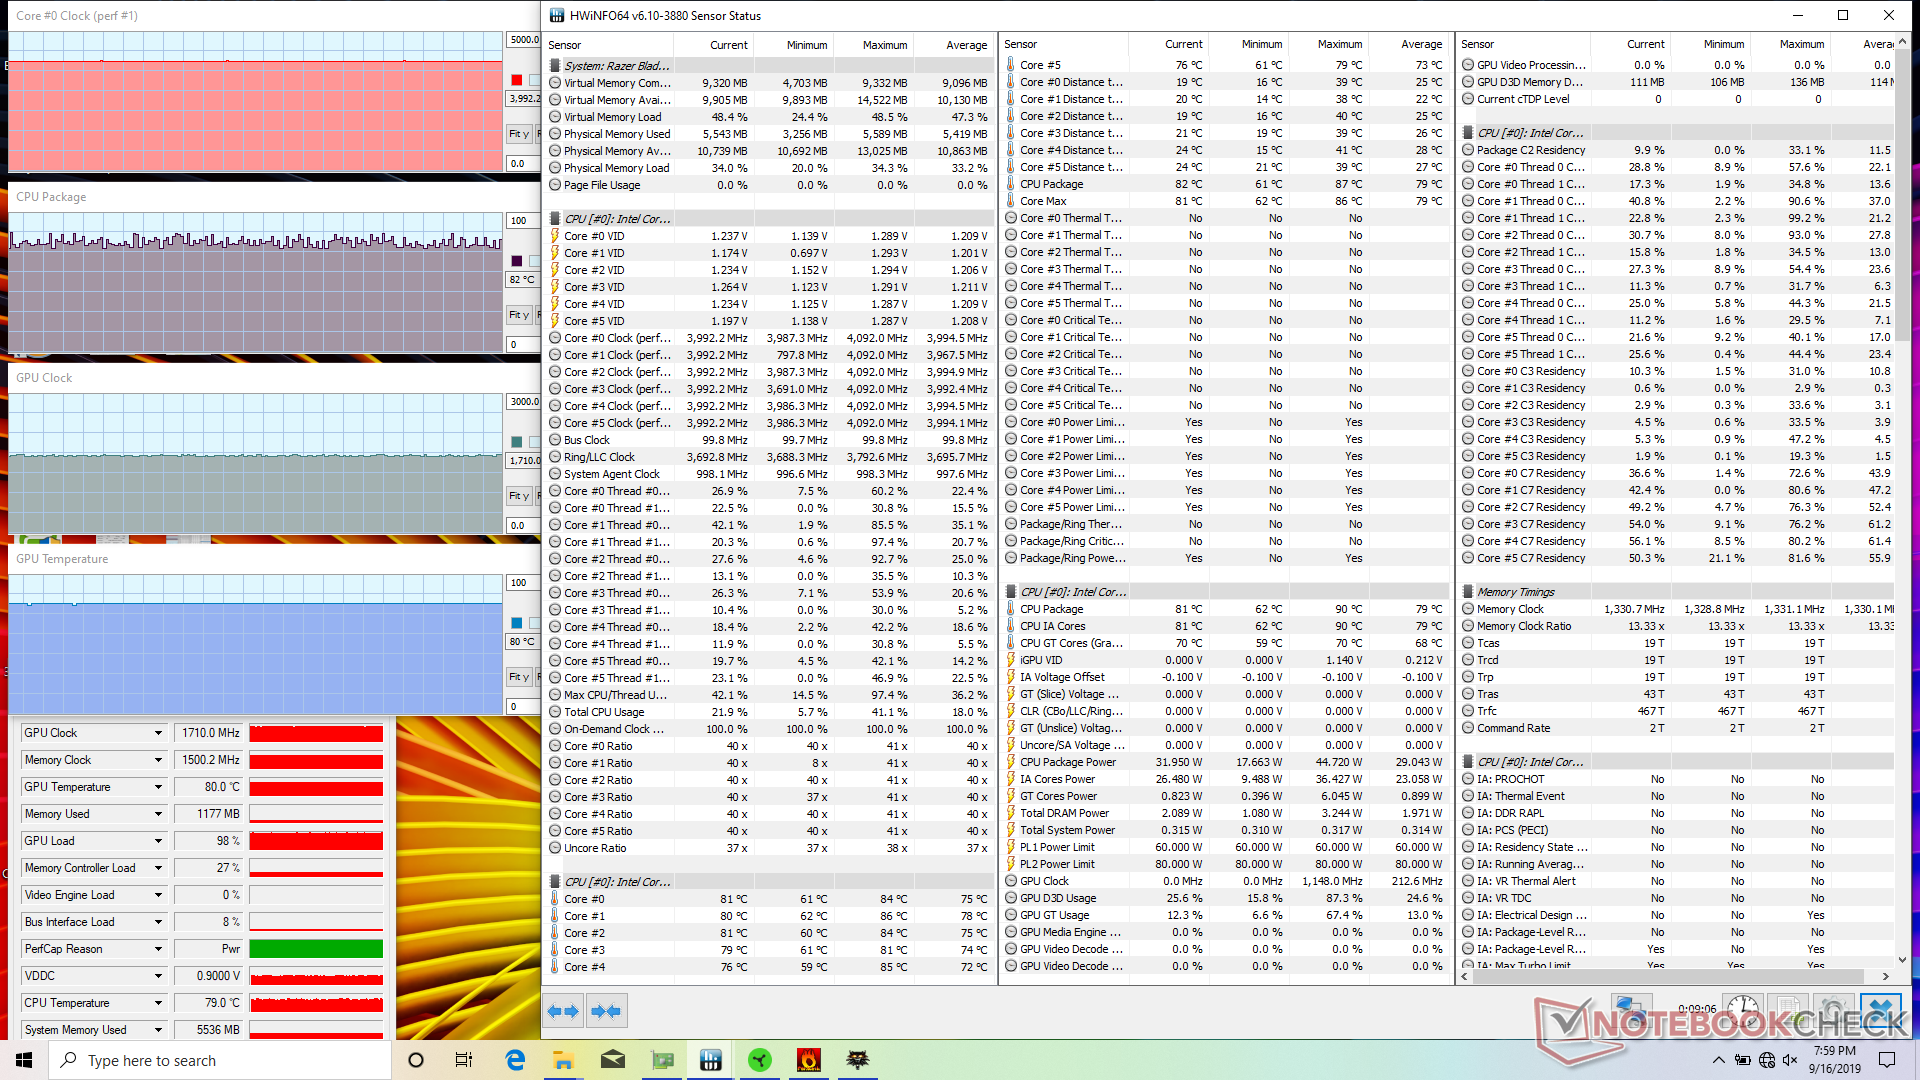Screen dimensions: 1920x1080
Task: Click the HWiNFO64 title bar icon
Action: point(555,15)
